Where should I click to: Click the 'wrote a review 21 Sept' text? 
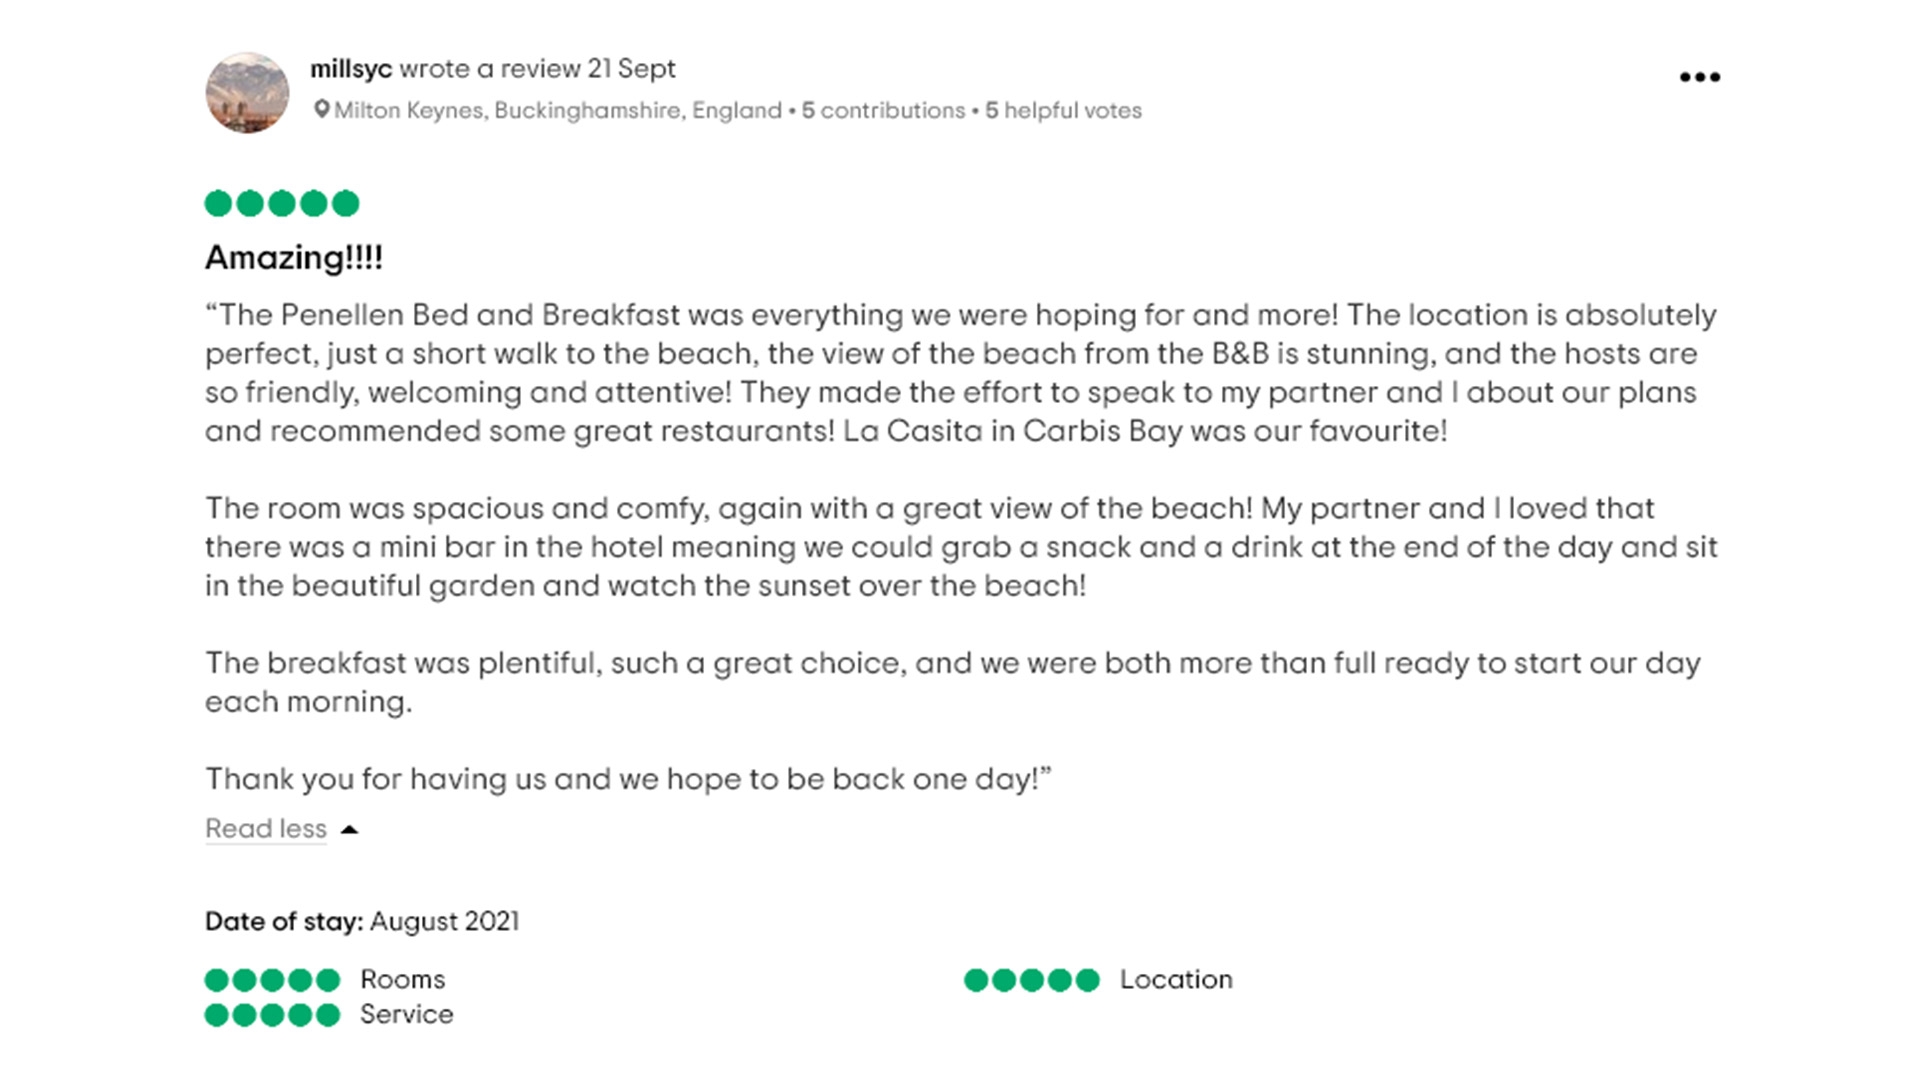point(538,69)
